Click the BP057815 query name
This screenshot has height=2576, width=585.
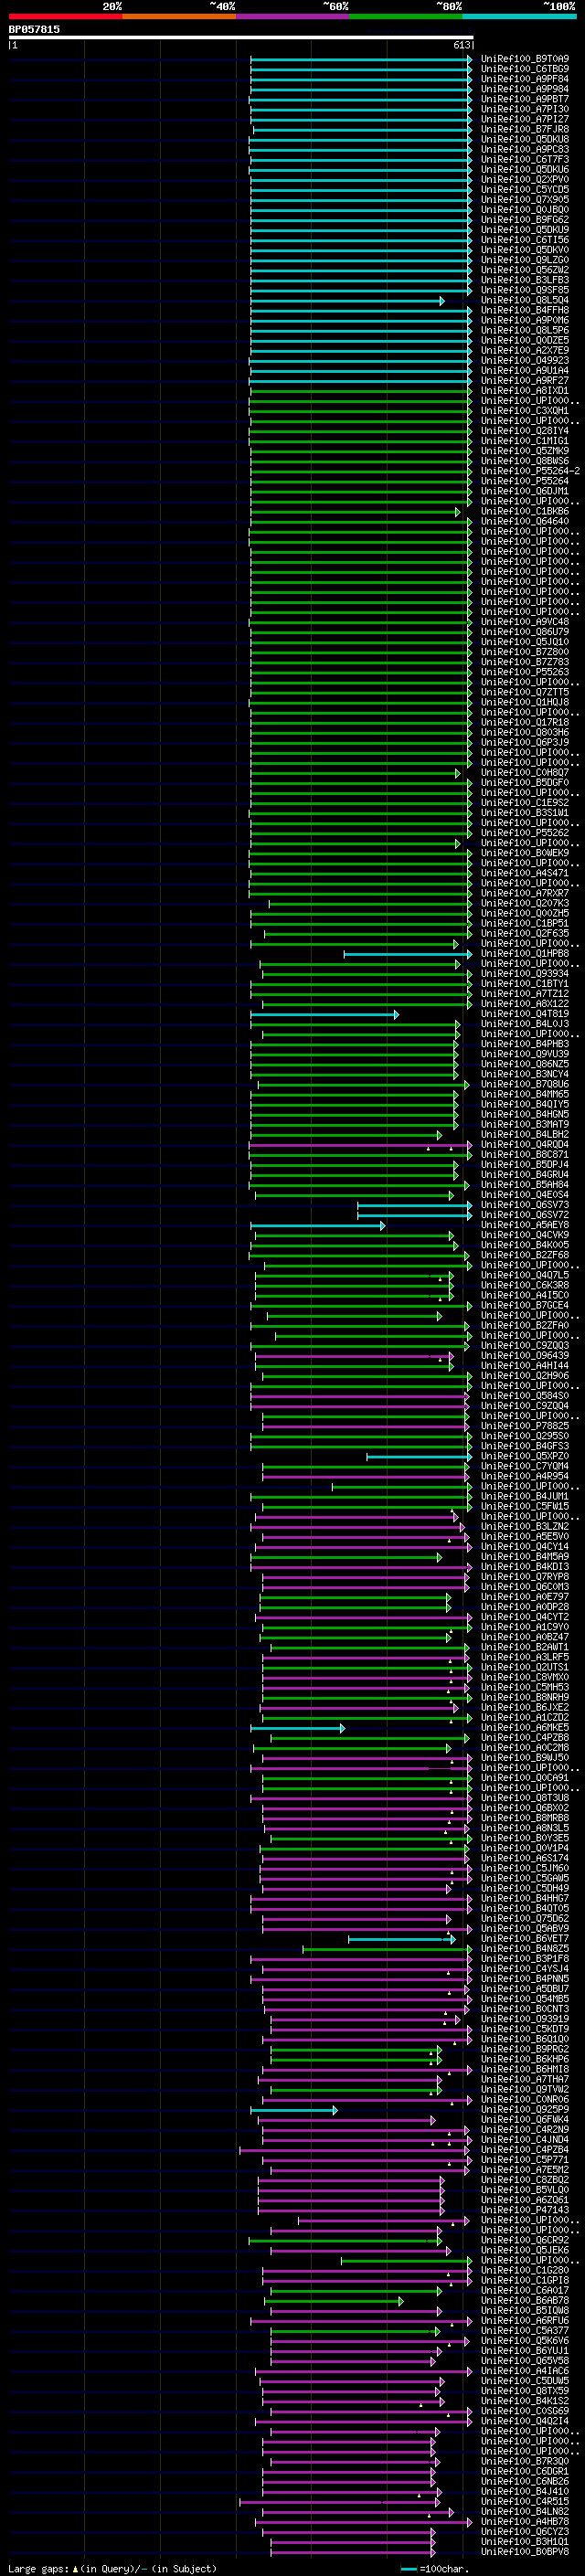(34, 30)
